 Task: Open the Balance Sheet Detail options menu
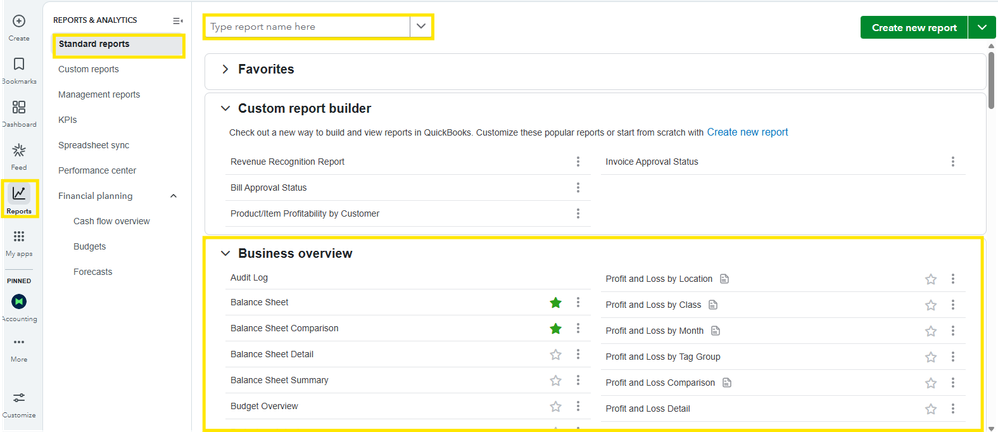pyautogui.click(x=578, y=354)
